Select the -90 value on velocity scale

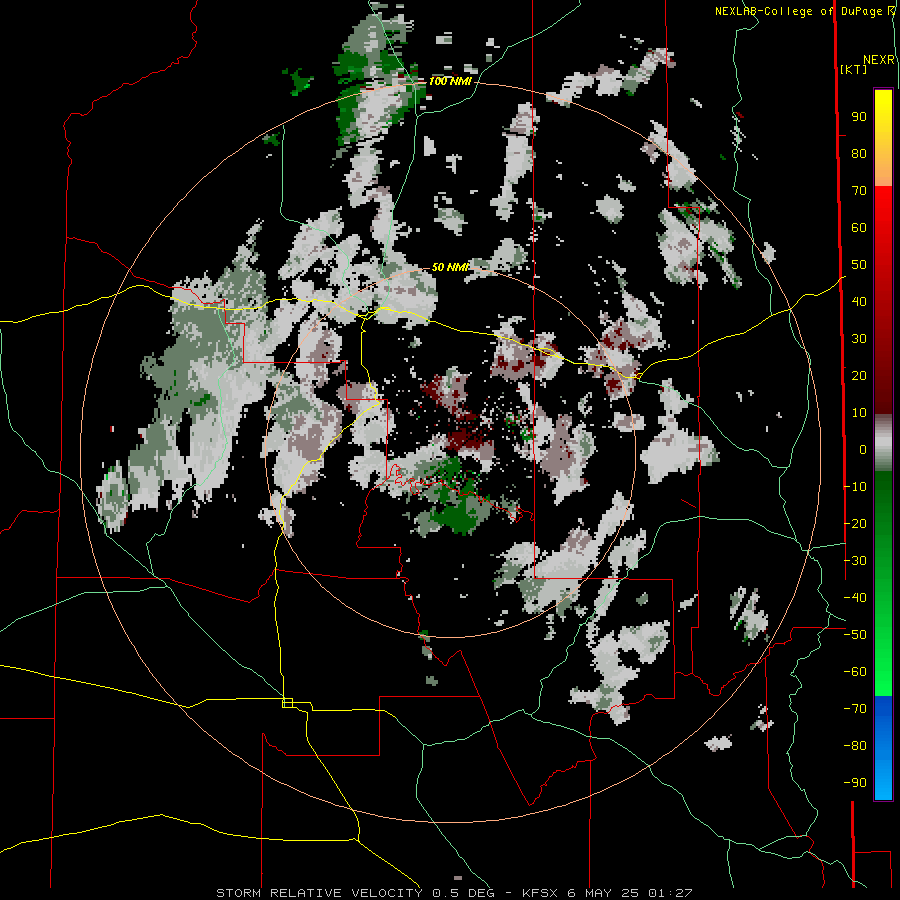tap(855, 783)
